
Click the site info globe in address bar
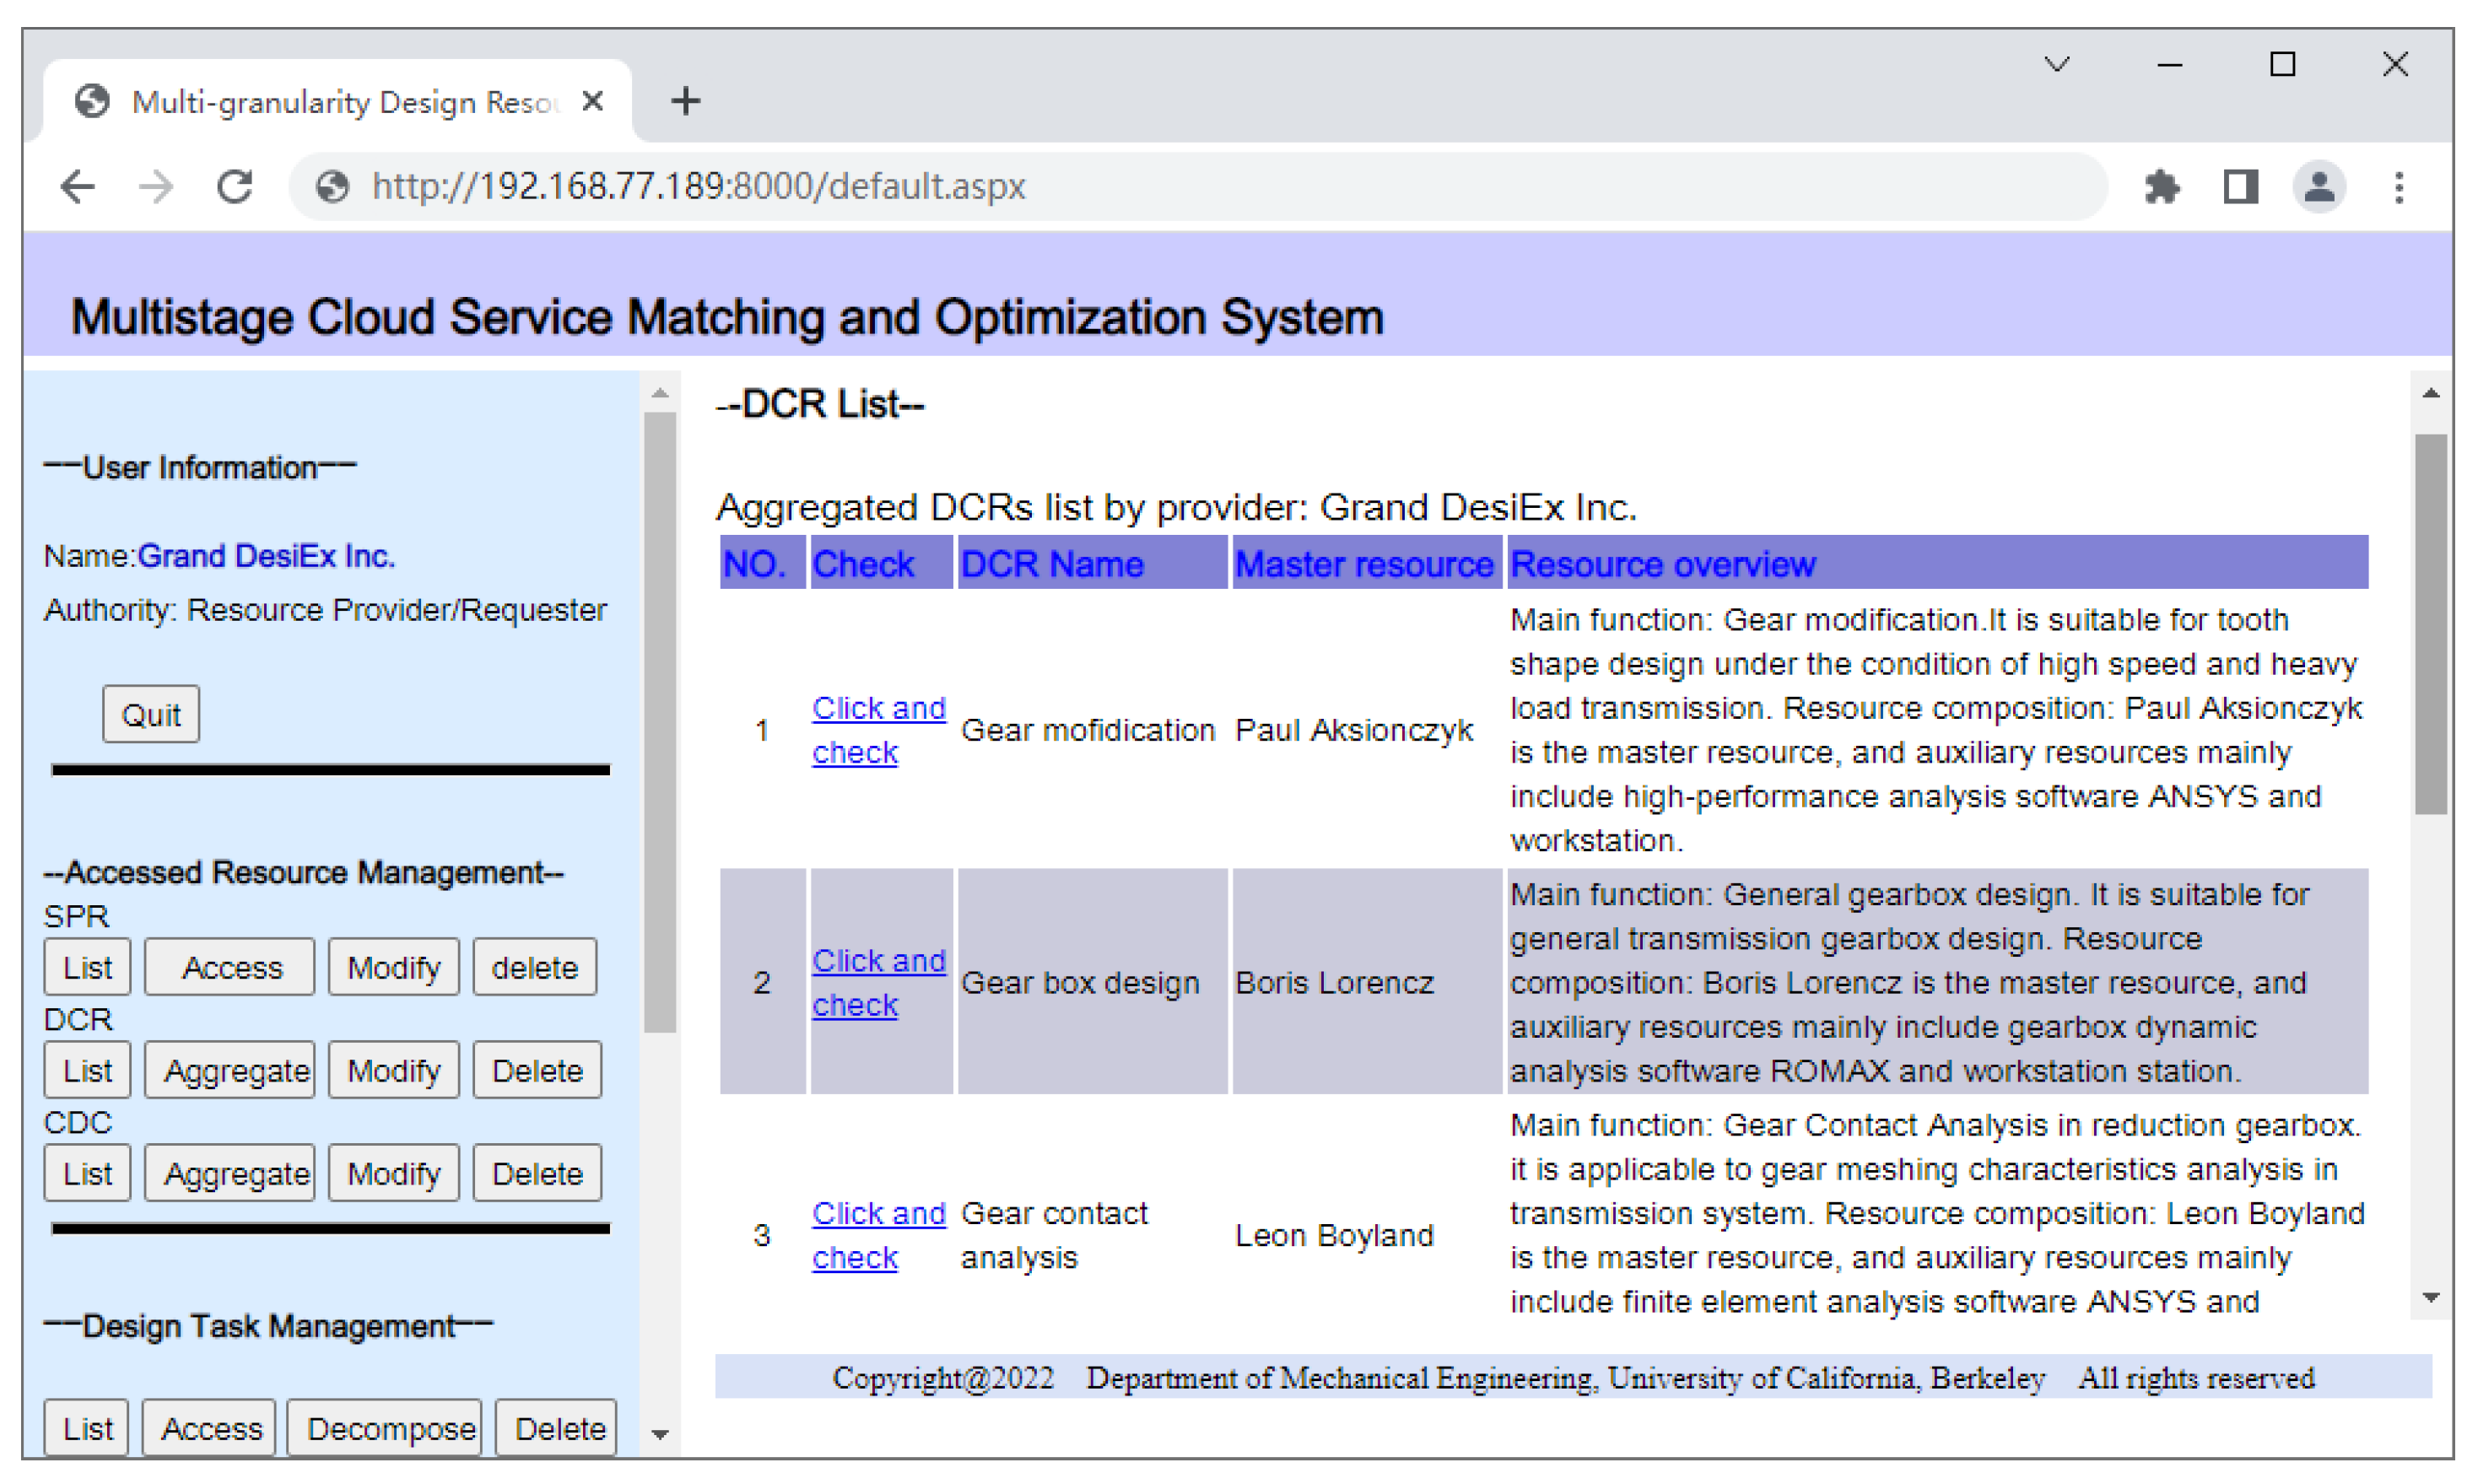pyautogui.click(x=332, y=187)
